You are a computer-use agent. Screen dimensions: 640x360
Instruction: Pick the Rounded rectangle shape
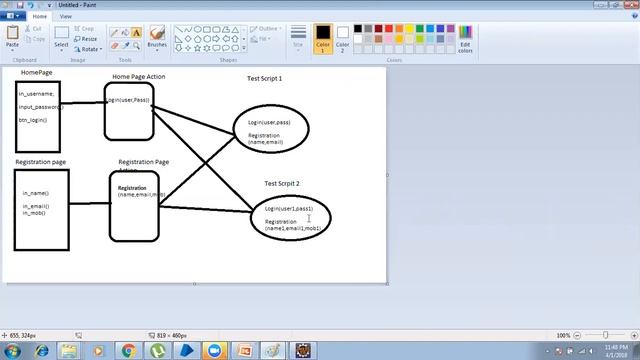(216, 29)
